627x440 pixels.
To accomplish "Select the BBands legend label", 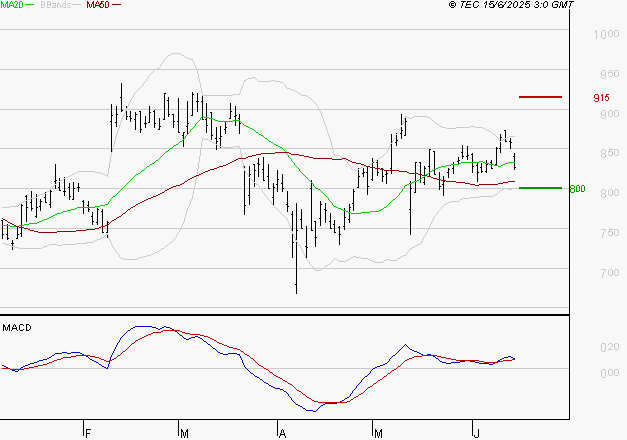I will [x=56, y=5].
